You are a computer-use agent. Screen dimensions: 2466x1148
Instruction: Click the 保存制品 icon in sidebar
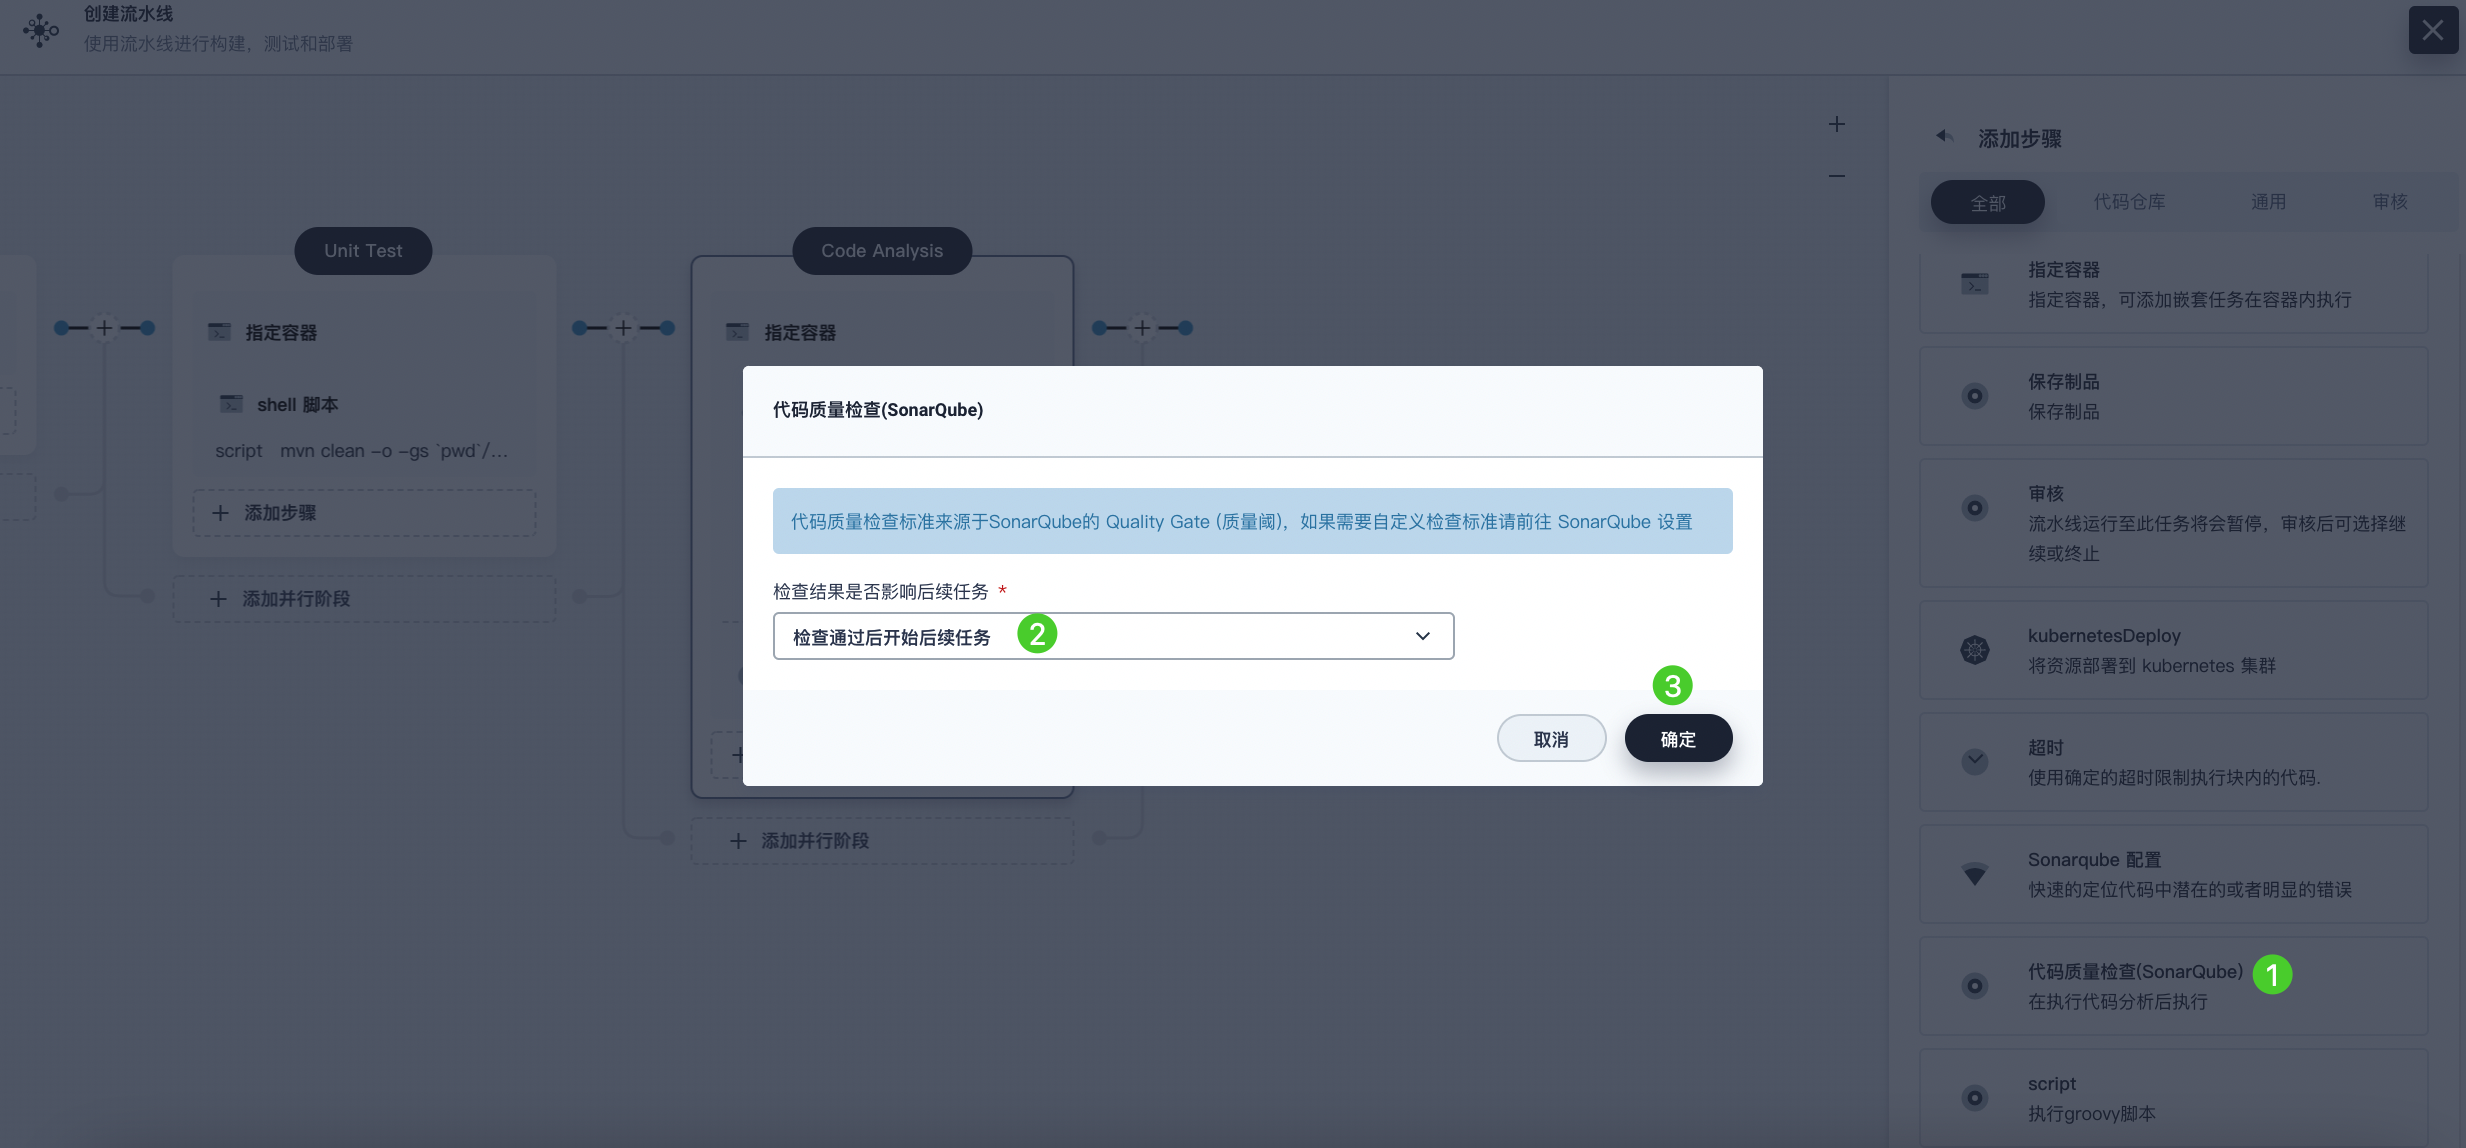pyautogui.click(x=1974, y=396)
